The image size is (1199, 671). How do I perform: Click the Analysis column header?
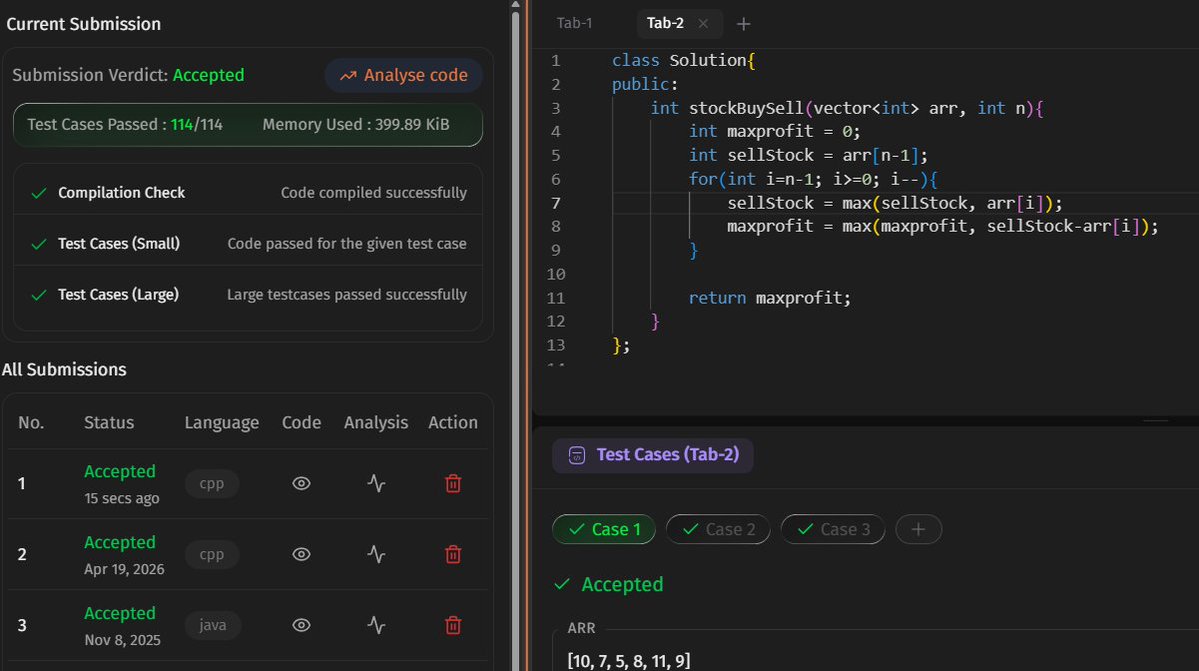coord(375,423)
